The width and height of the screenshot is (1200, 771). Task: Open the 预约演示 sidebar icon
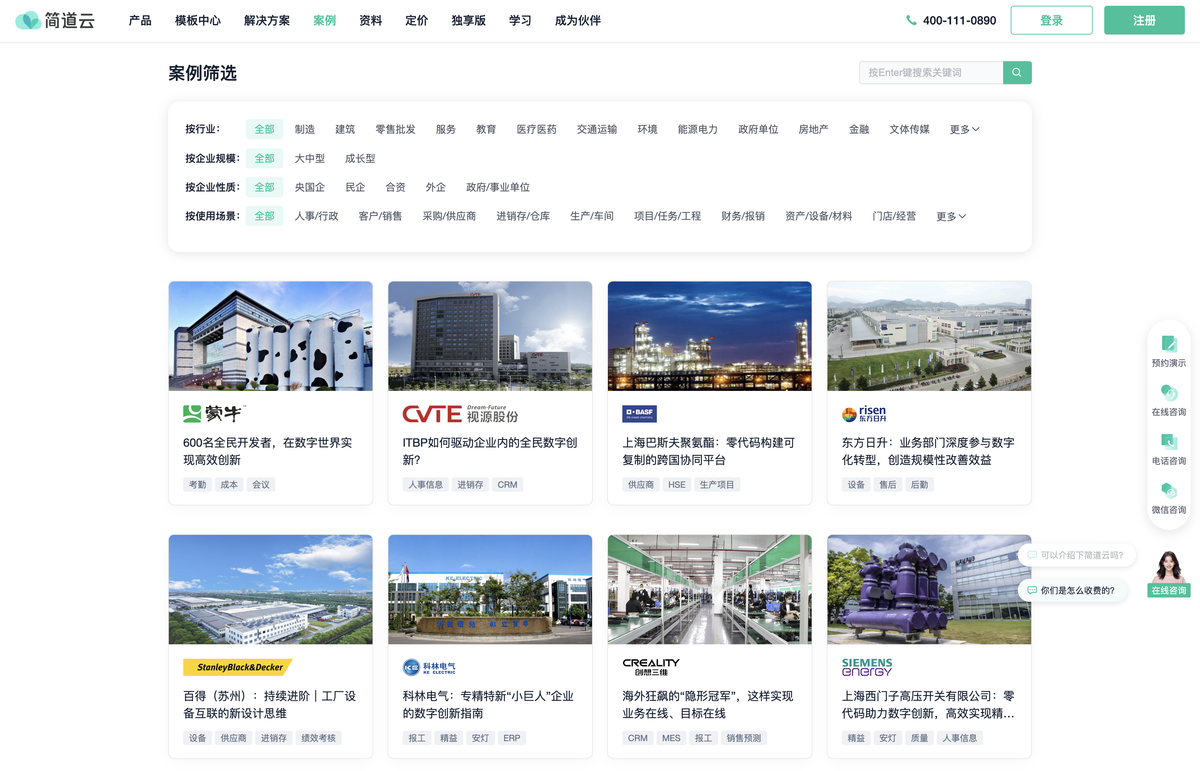coord(1169,344)
